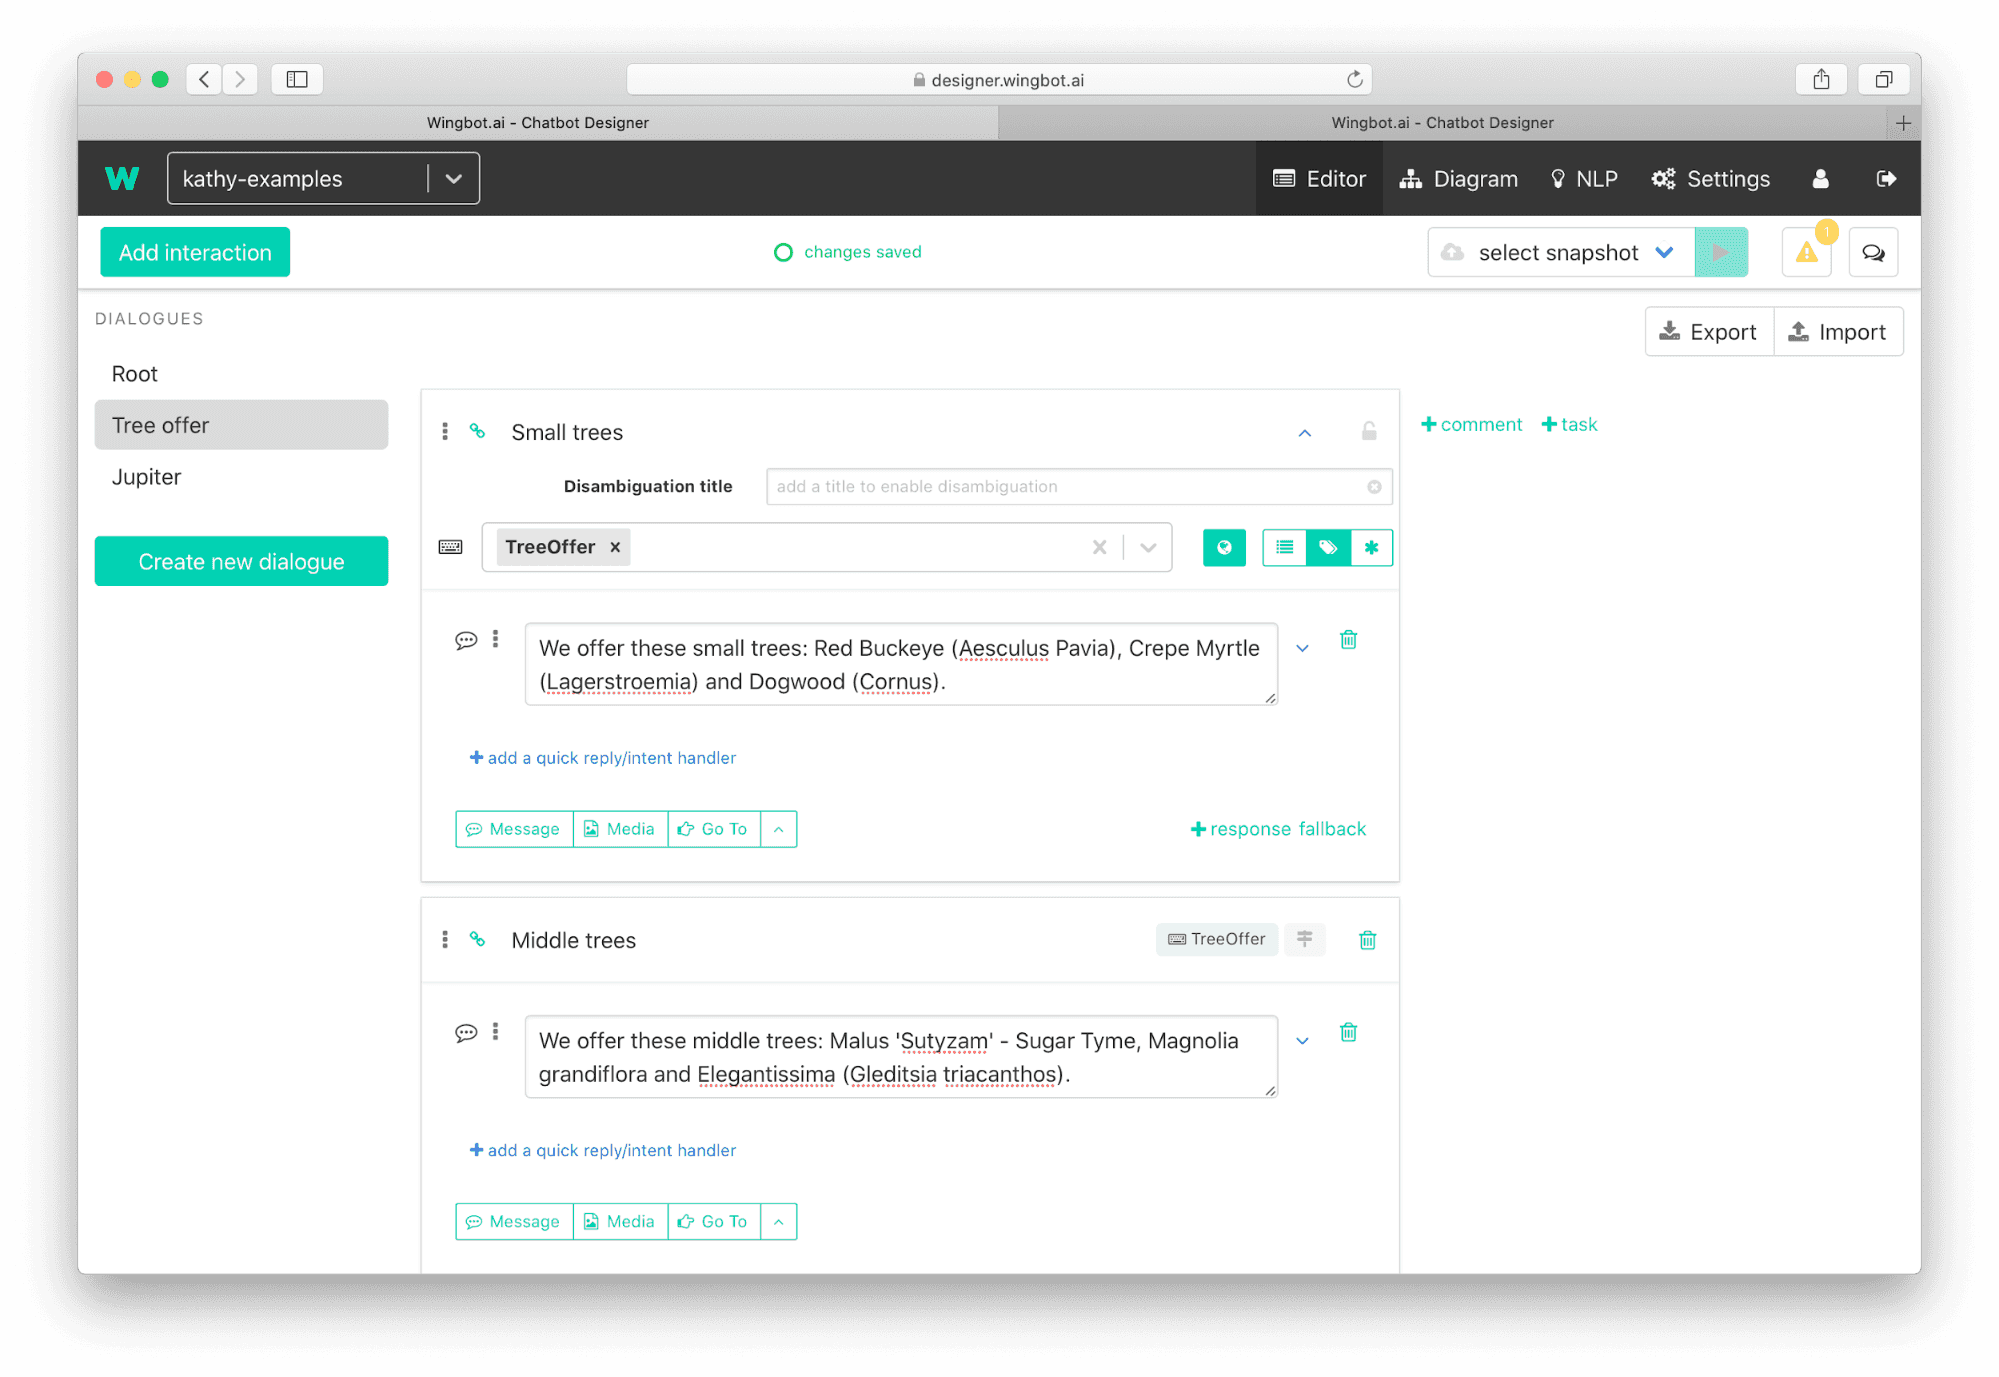Select the list view toggle icon
1999x1377 pixels.
(1285, 547)
